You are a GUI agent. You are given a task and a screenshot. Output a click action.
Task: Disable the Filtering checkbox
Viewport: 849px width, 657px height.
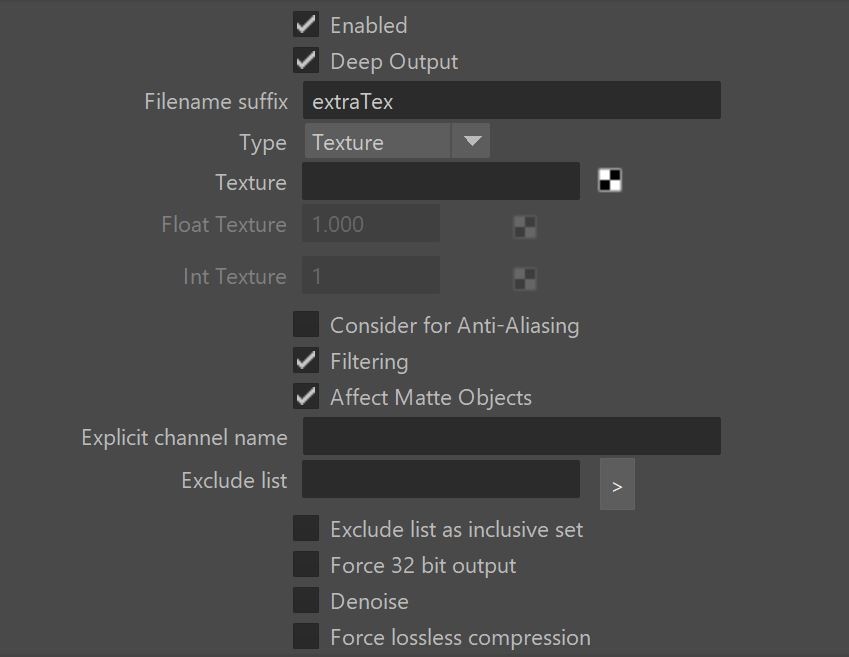pos(306,361)
